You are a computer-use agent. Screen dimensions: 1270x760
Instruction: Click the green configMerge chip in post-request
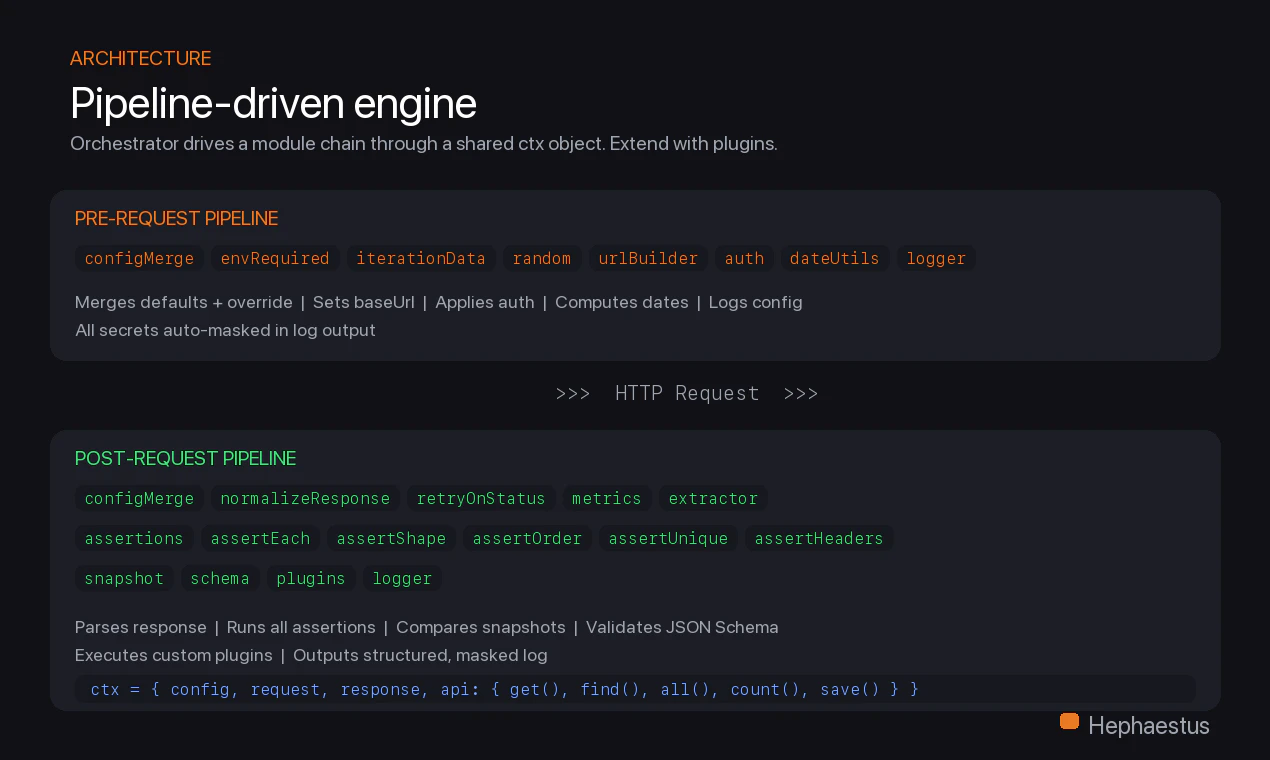coord(140,498)
